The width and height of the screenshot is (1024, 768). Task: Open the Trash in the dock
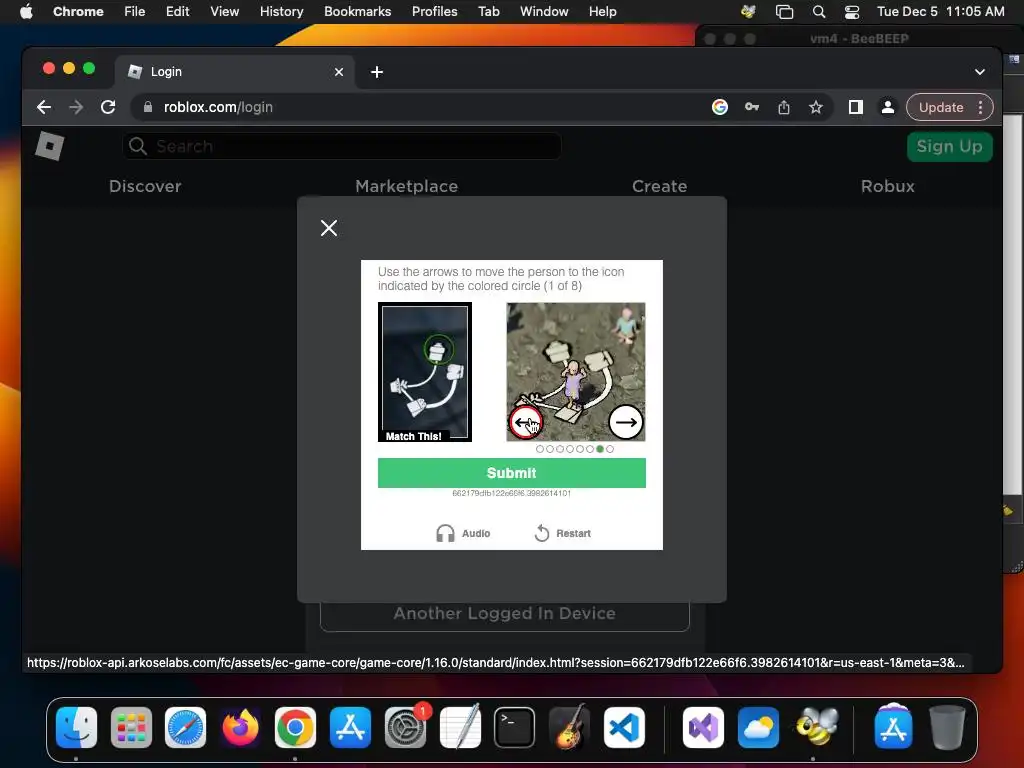948,728
